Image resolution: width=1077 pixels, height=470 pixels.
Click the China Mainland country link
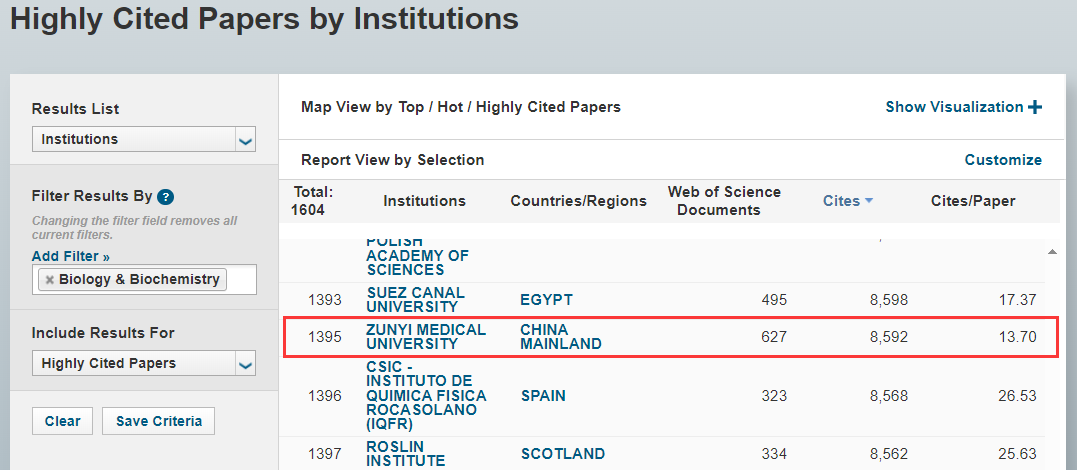(x=560, y=337)
